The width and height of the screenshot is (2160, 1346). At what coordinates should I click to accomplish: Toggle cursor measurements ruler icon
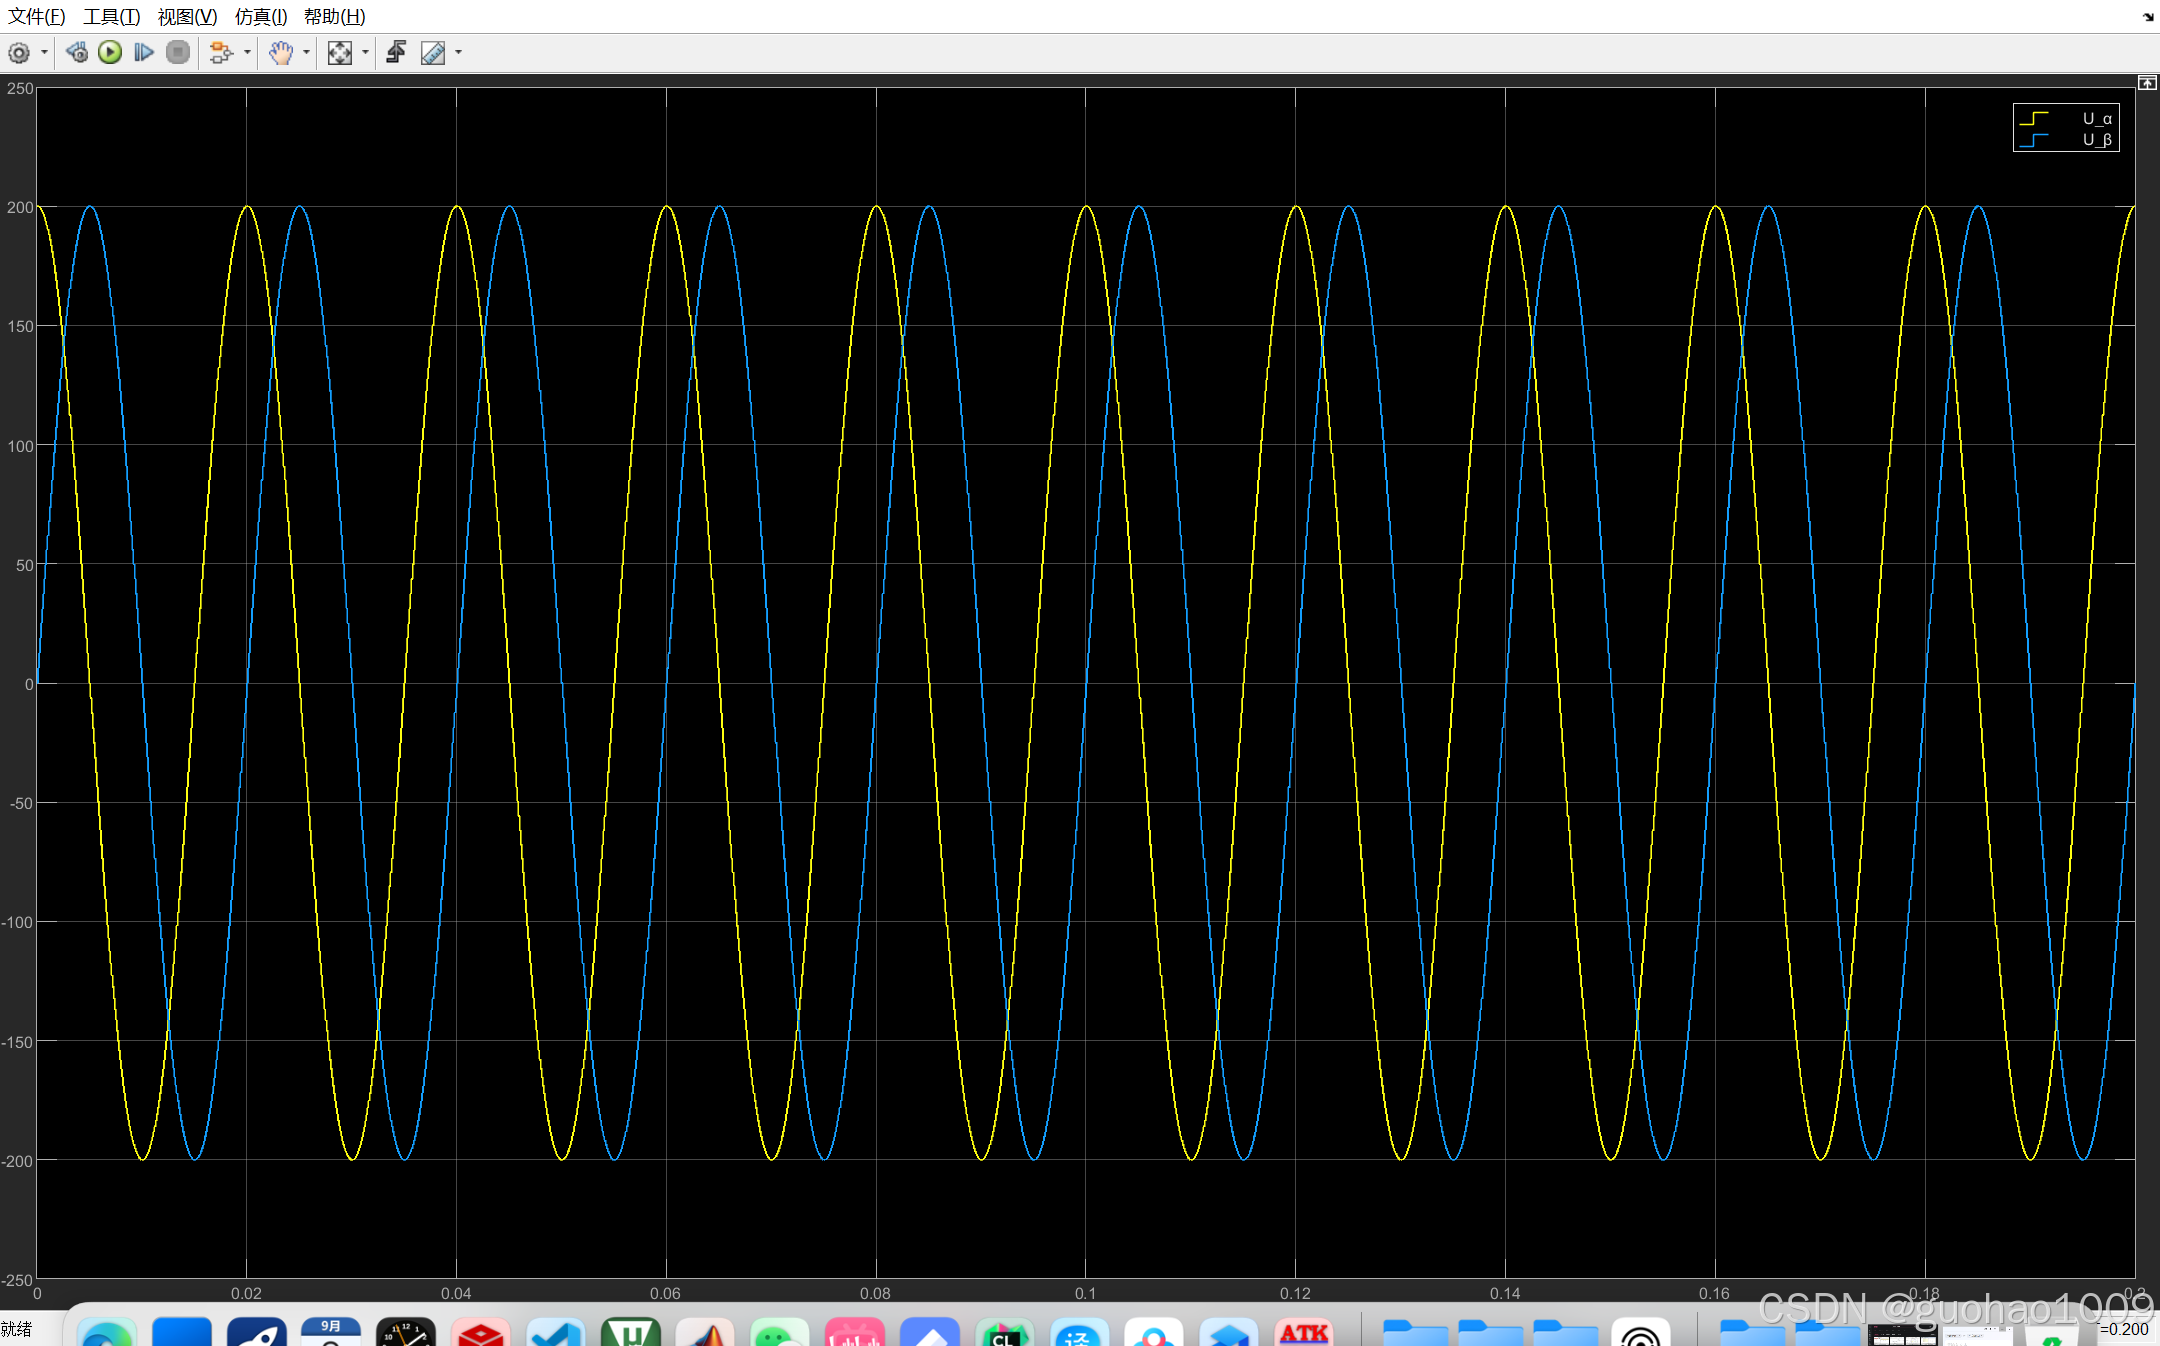pyautogui.click(x=433, y=53)
